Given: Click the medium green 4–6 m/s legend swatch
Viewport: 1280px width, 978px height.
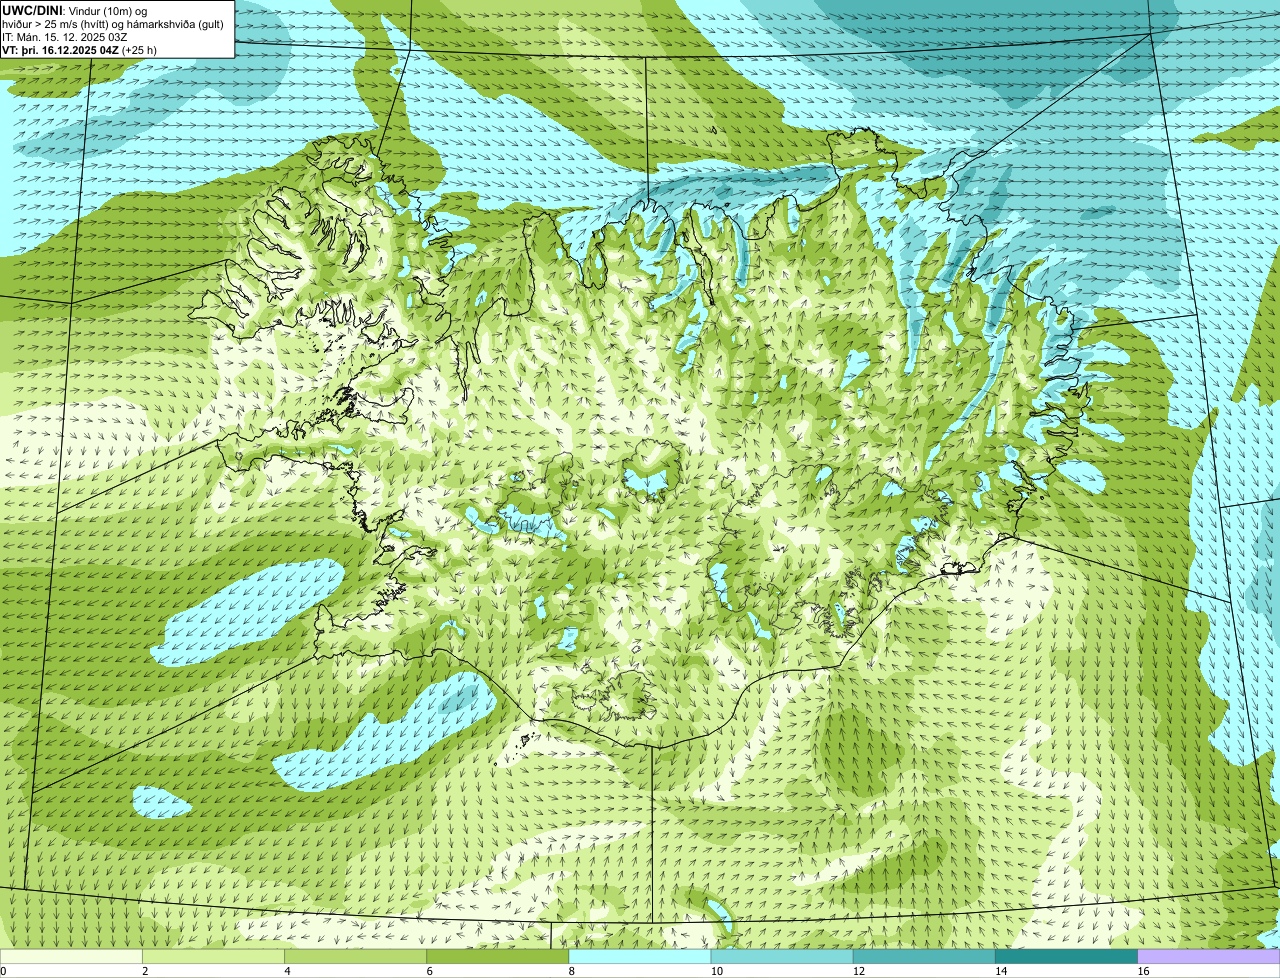Looking at the screenshot, I should [x=355, y=956].
